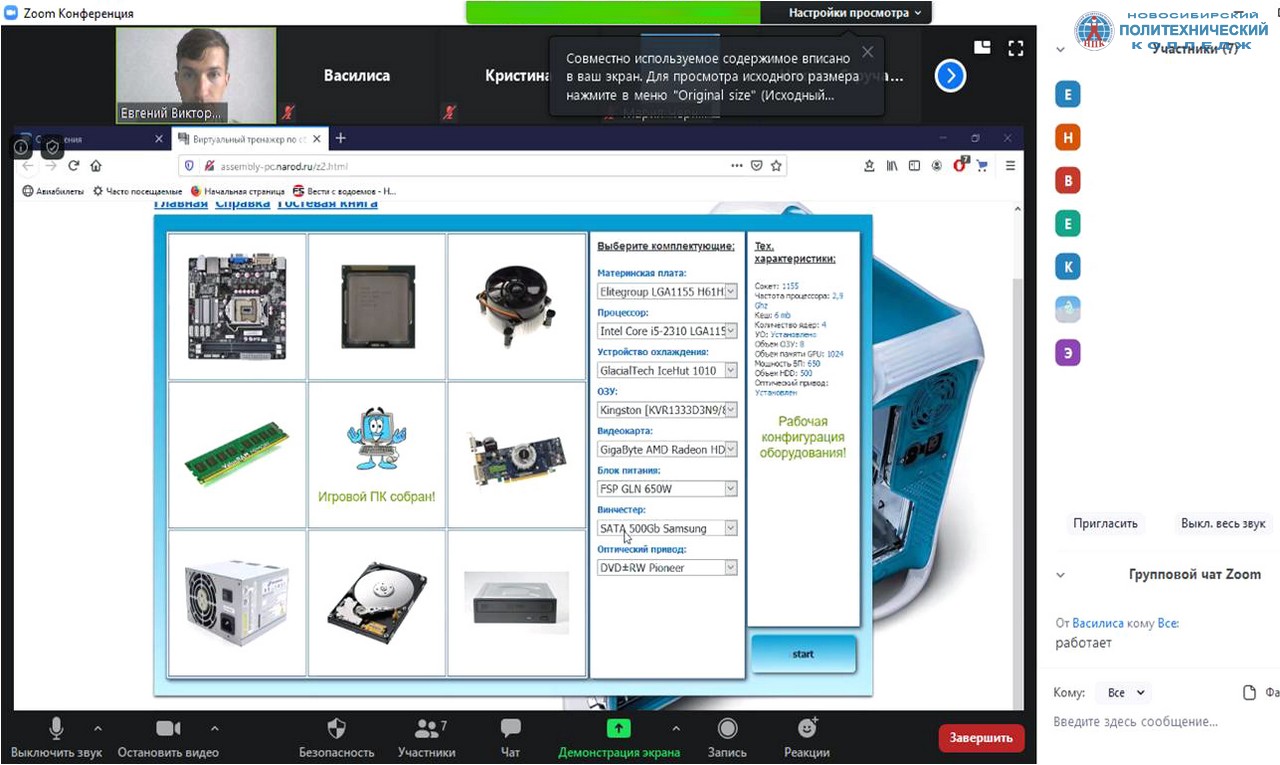Open the browser page actions dots

737,166
